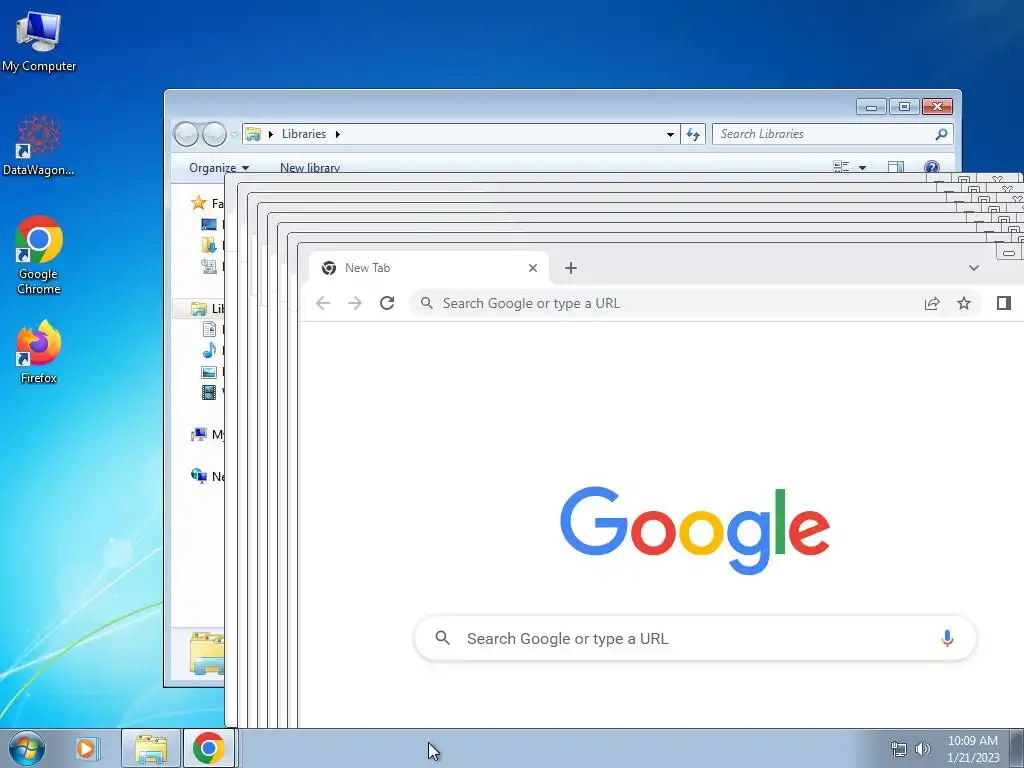
Task: Close the New Tab tab
Action: tap(533, 268)
